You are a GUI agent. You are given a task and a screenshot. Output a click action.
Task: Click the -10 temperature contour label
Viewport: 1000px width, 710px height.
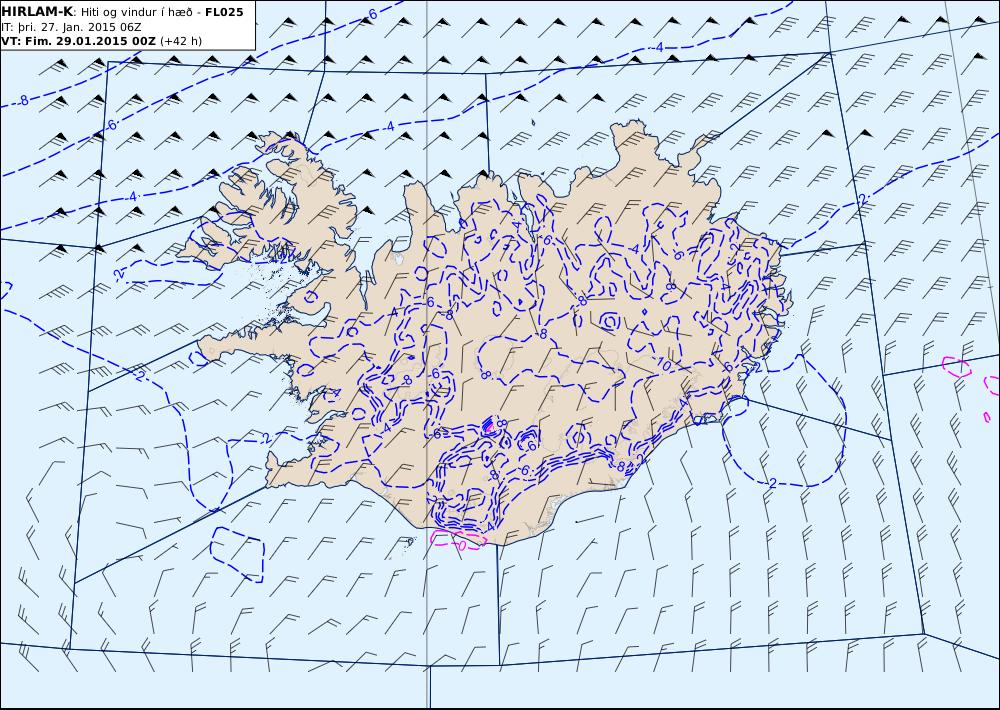662,365
